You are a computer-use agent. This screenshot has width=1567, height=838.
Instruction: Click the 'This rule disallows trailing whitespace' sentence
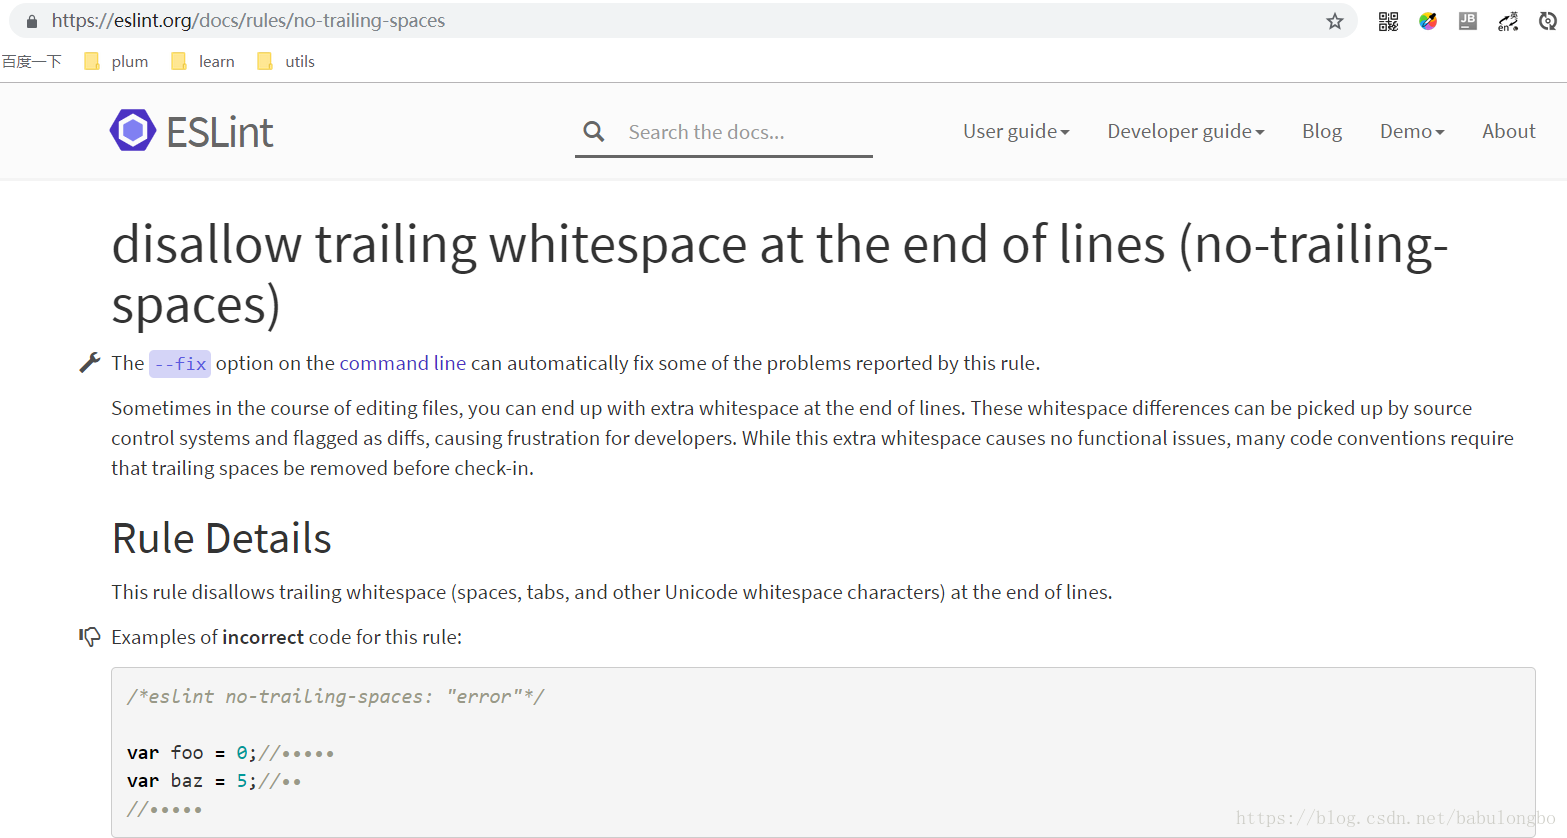pos(612,592)
